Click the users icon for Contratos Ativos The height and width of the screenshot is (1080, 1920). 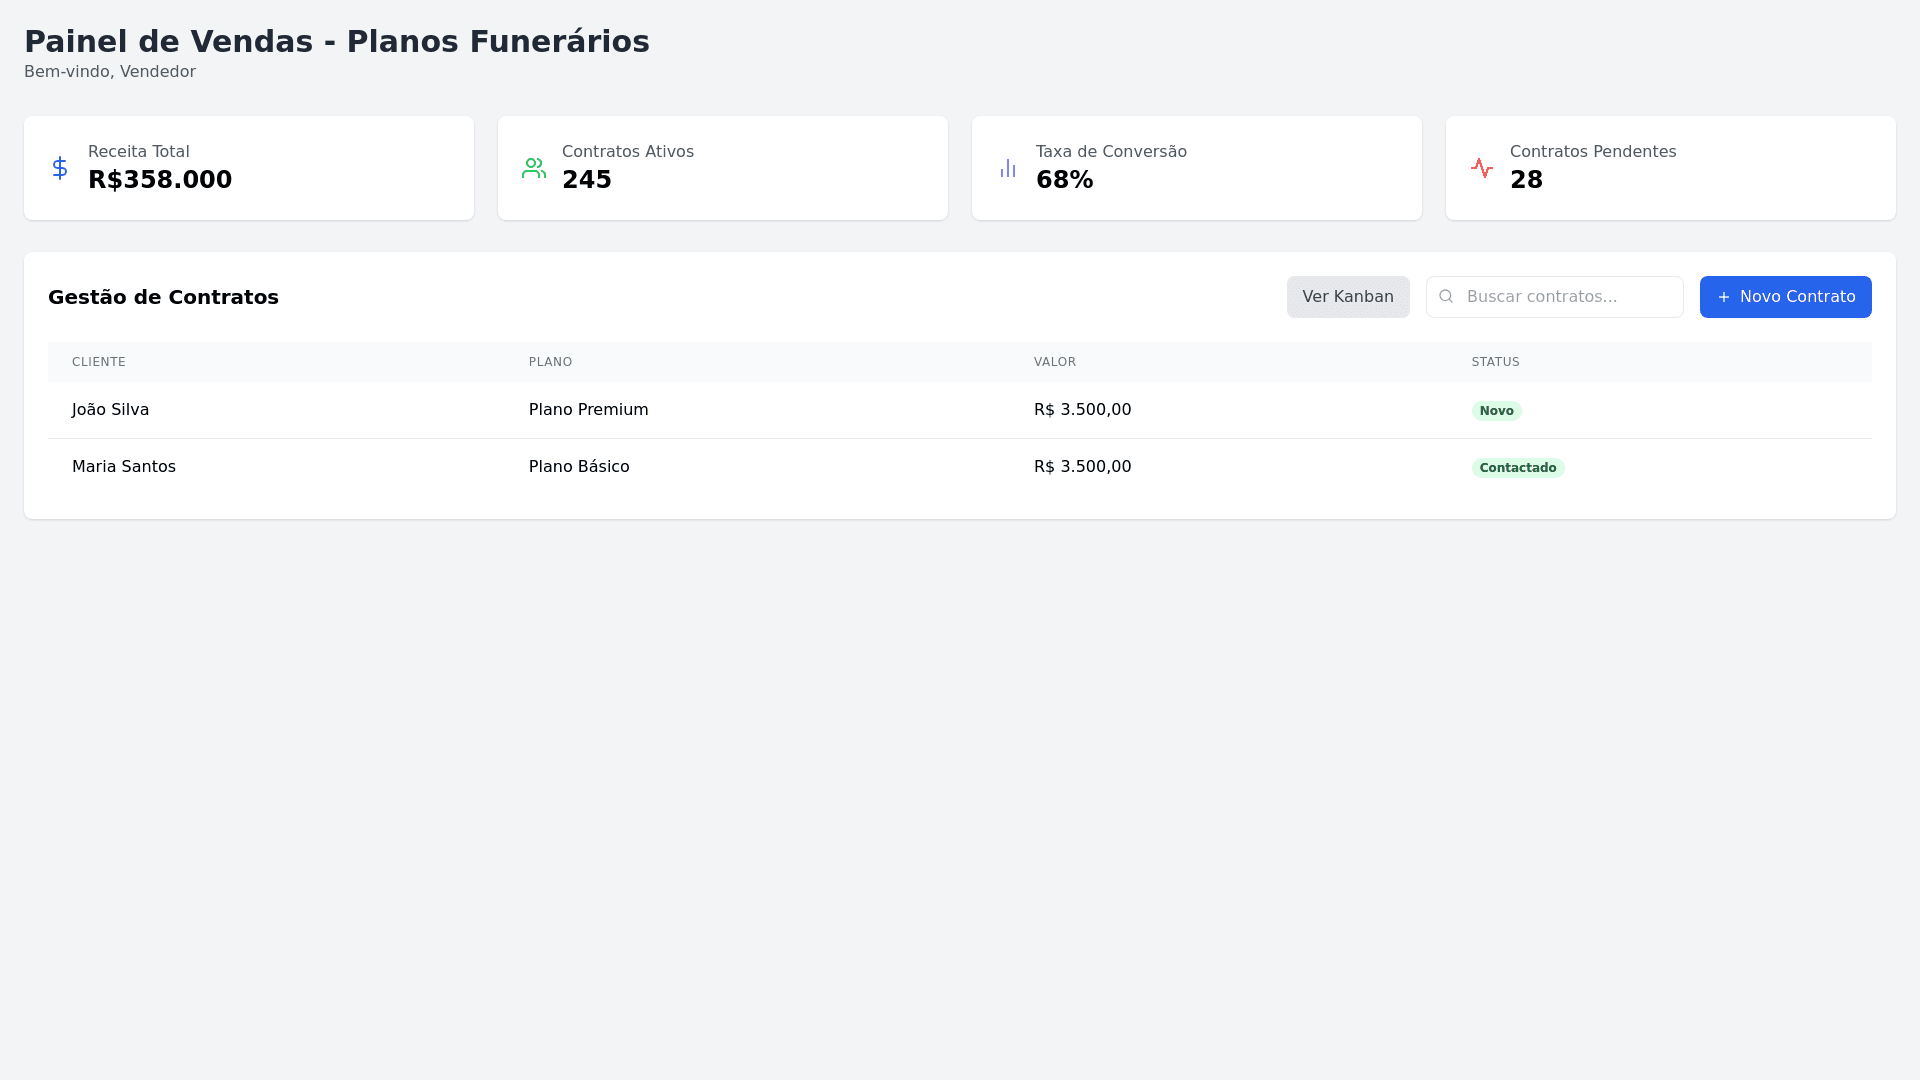pyautogui.click(x=534, y=168)
